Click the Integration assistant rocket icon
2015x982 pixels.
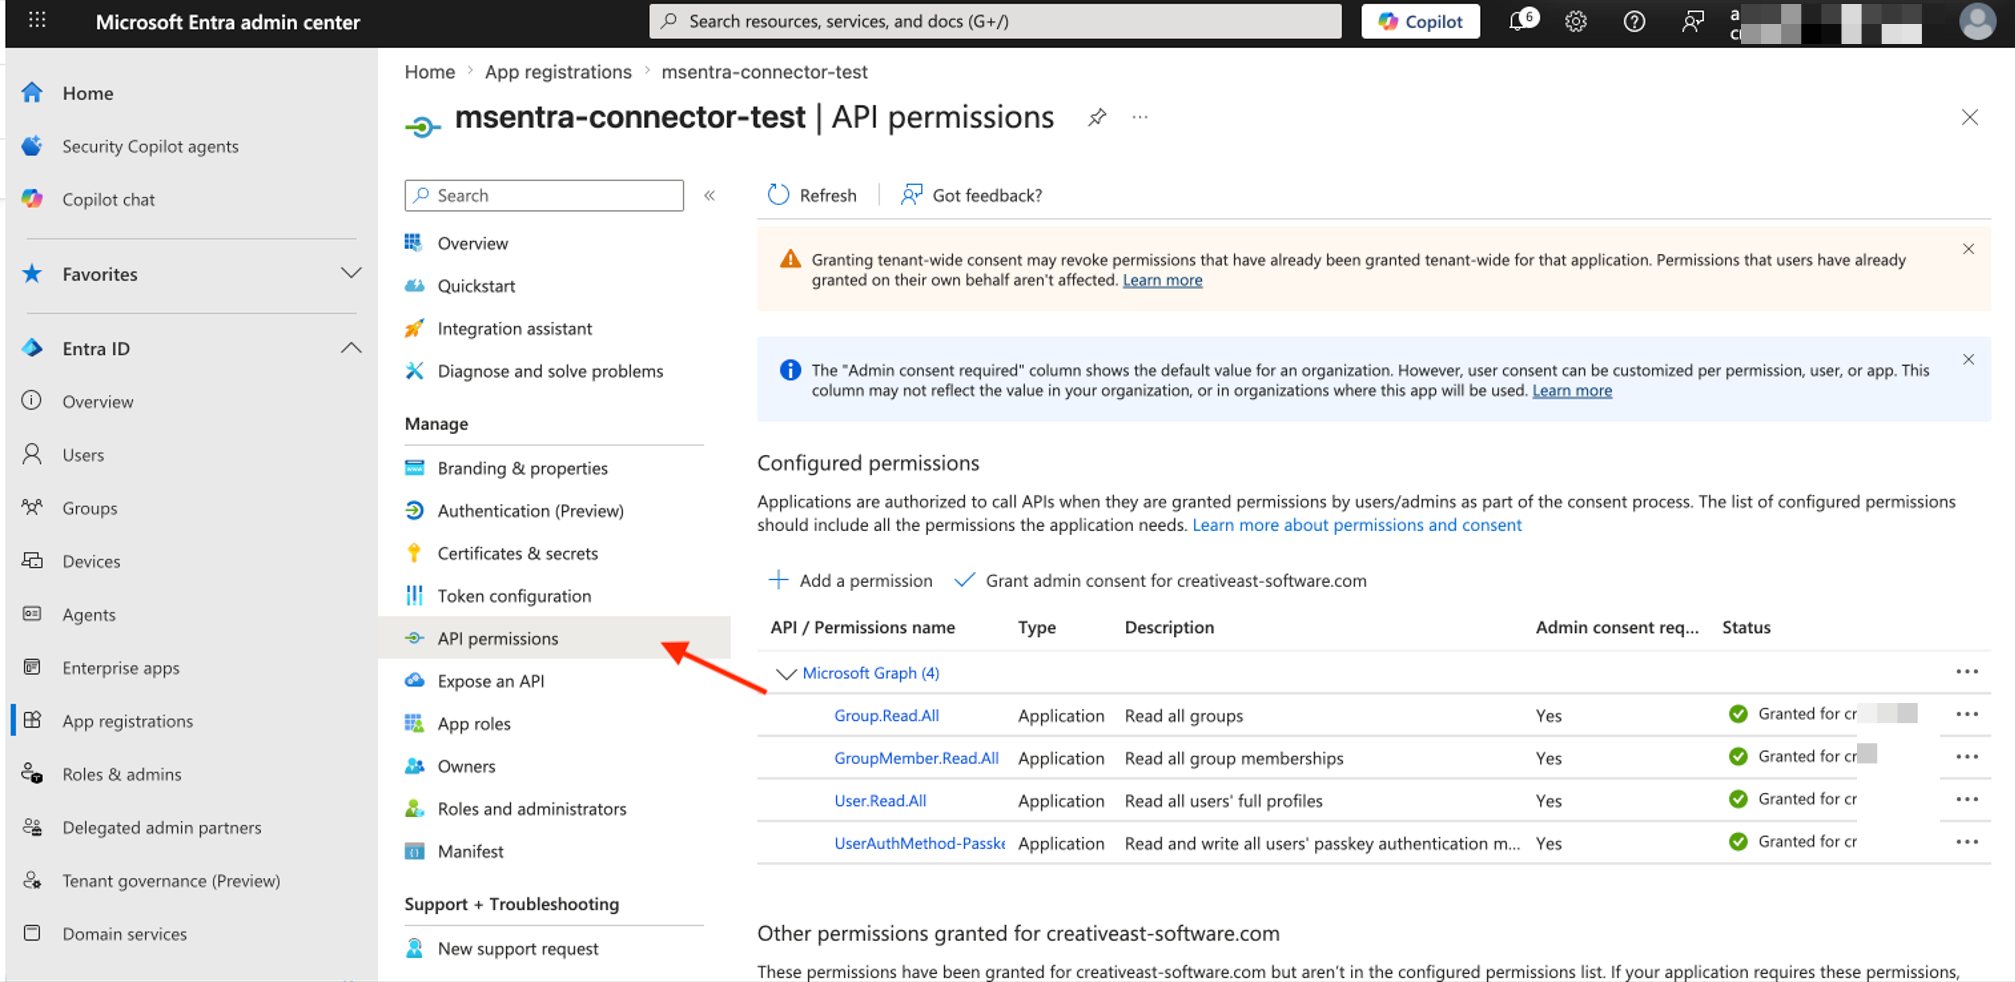point(414,328)
